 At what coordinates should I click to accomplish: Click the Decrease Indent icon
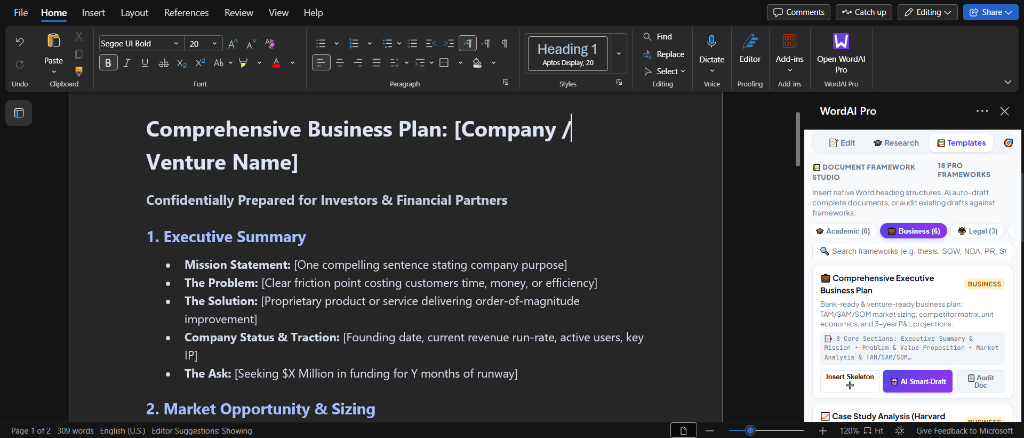click(430, 44)
